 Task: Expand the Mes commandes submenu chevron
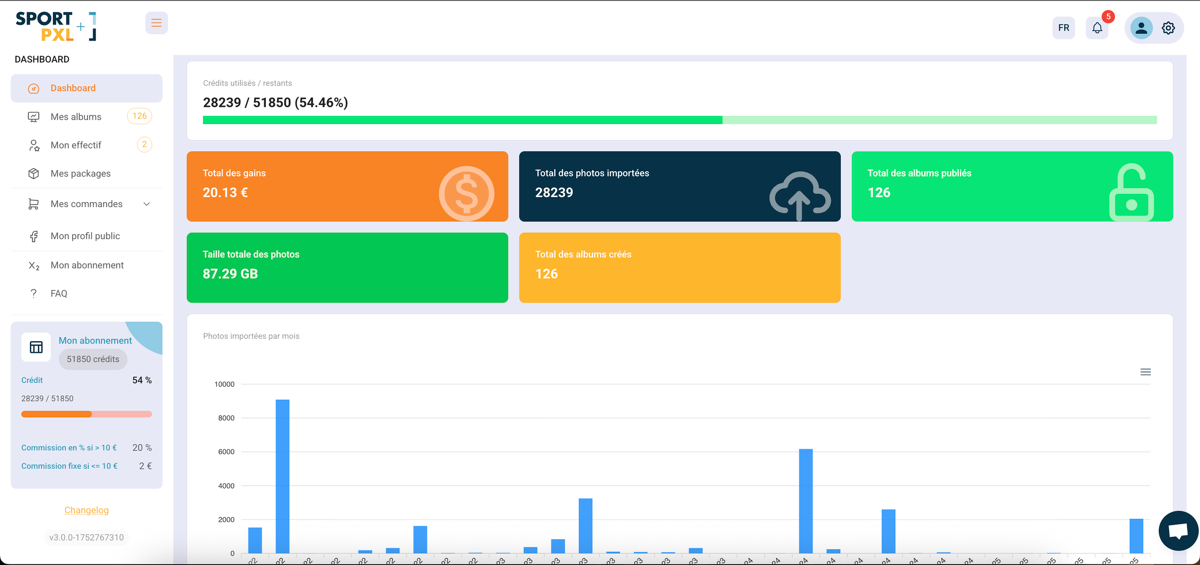(147, 204)
